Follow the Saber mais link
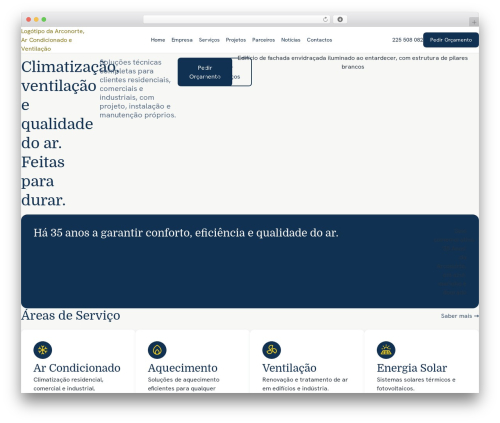This screenshot has height=423, width=500. click(460, 316)
